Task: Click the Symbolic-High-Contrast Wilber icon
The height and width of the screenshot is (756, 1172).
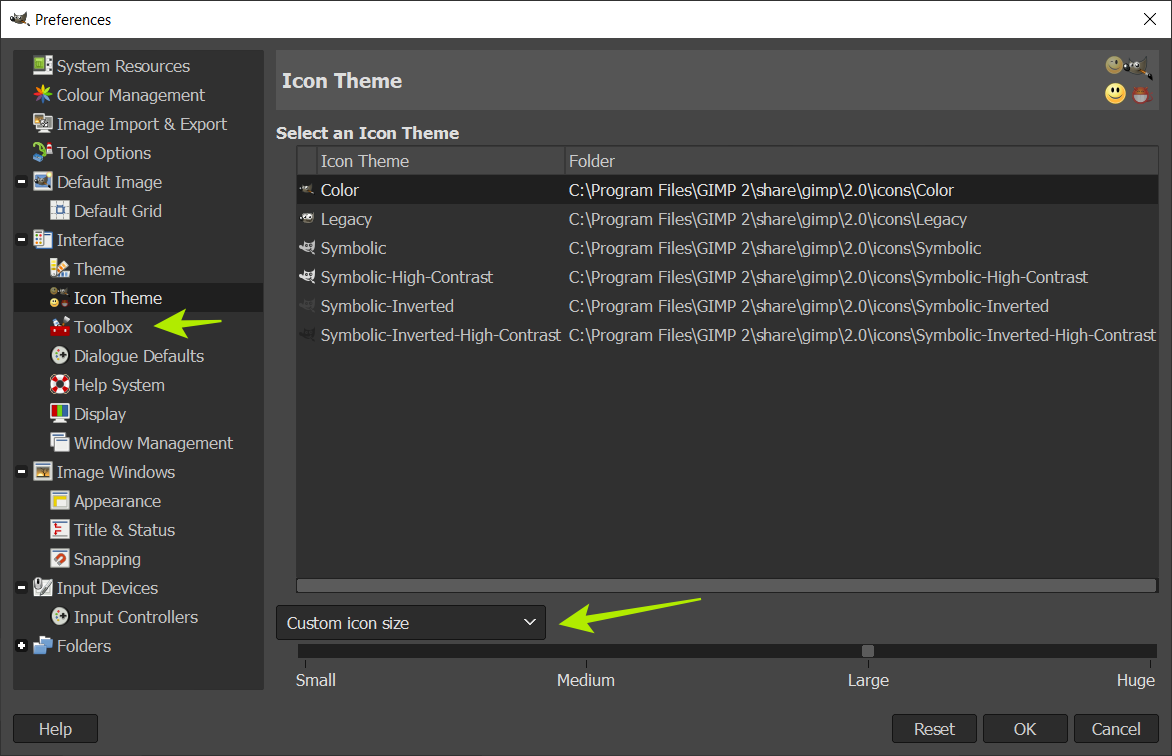Action: 306,277
